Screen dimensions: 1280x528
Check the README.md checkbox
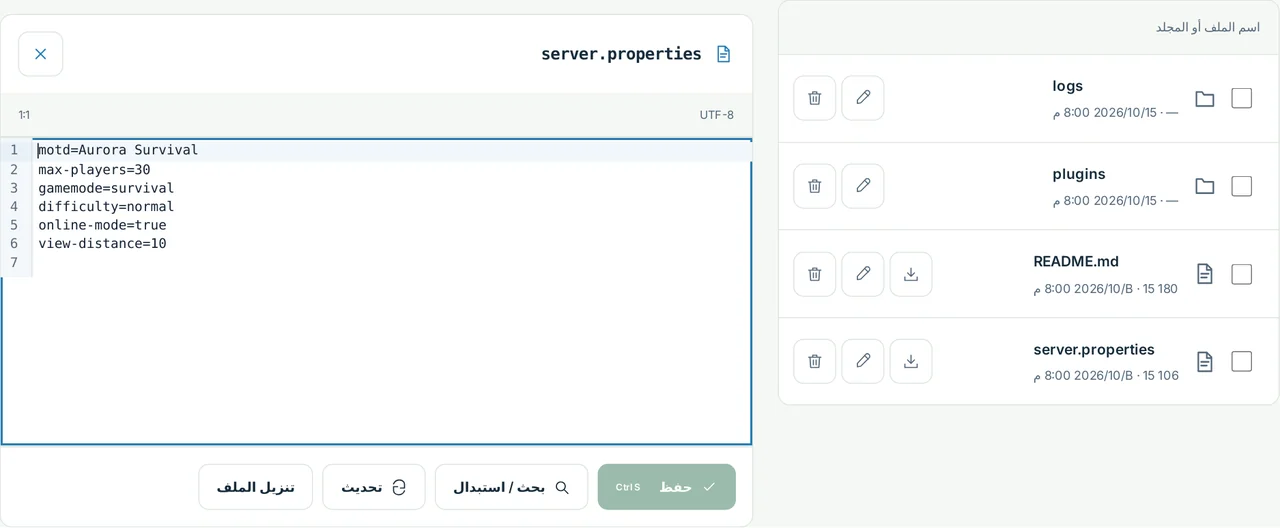click(x=1242, y=274)
